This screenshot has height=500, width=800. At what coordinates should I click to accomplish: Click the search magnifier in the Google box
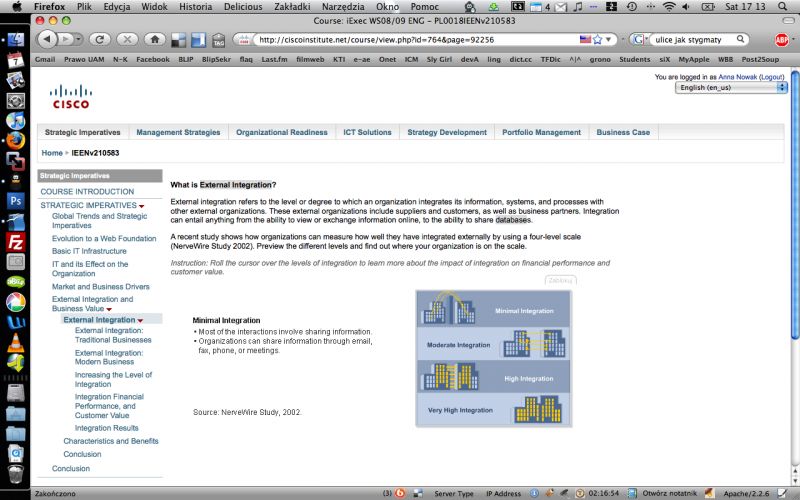click(740, 39)
